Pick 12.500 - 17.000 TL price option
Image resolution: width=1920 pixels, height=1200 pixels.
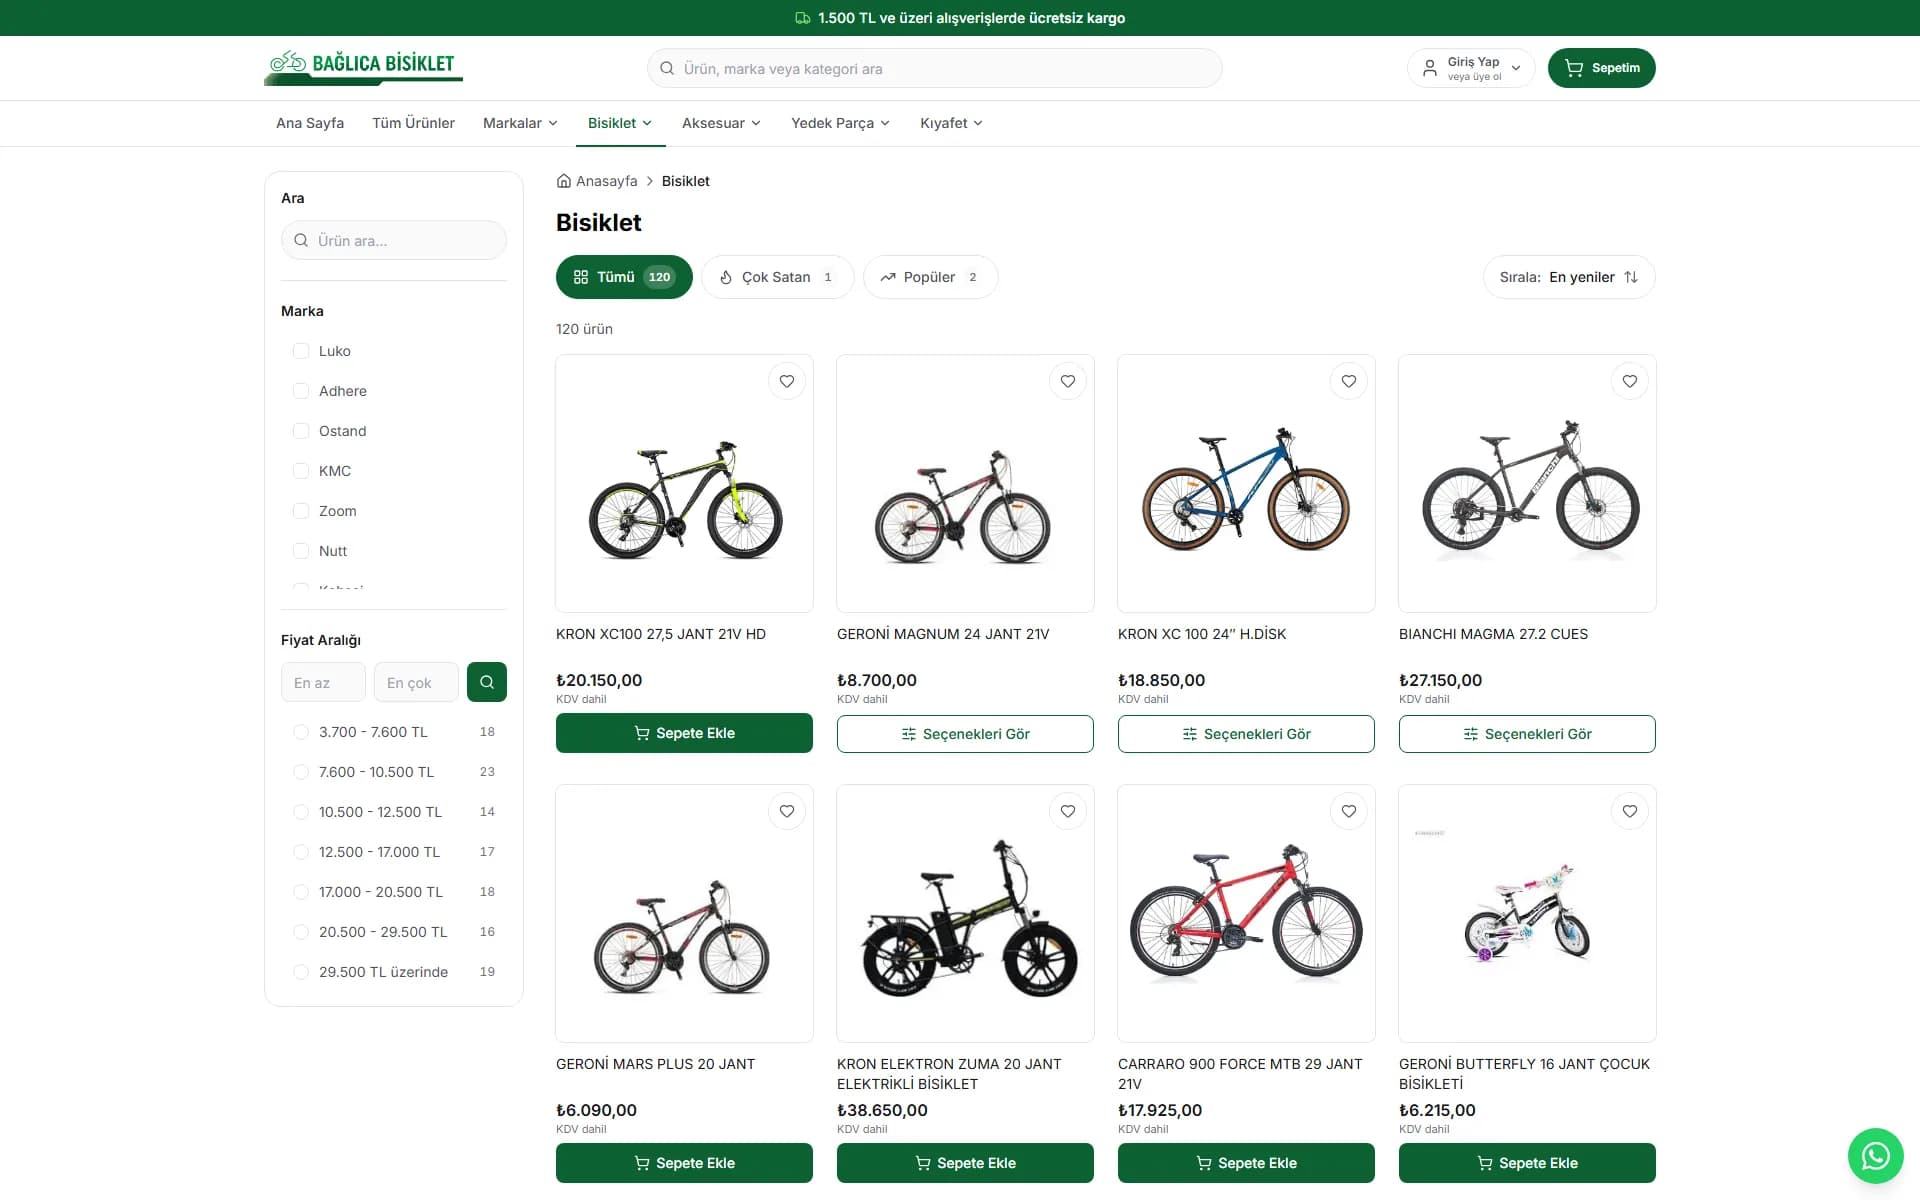pos(300,852)
